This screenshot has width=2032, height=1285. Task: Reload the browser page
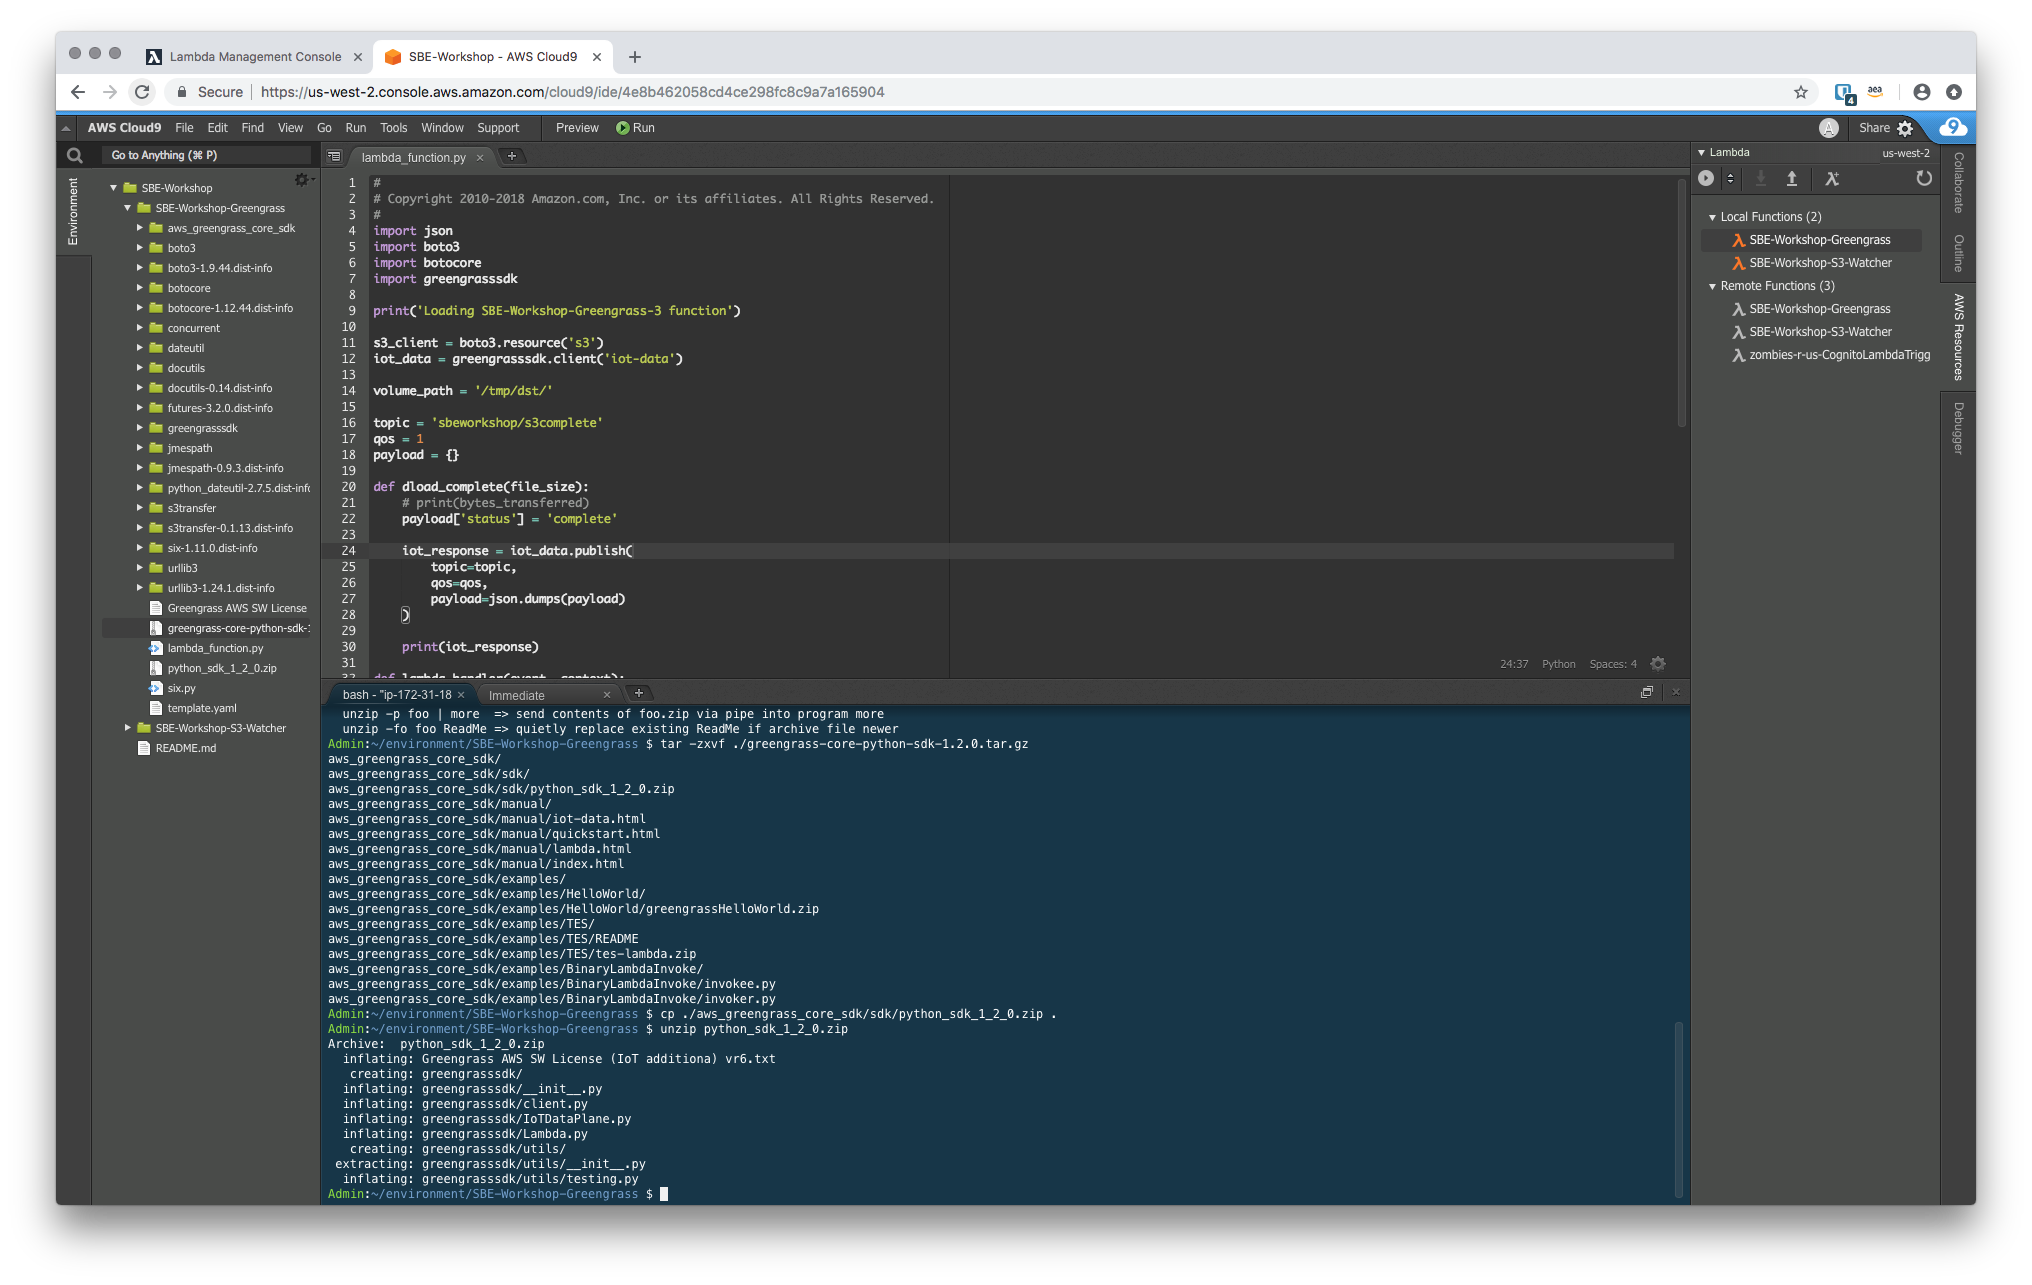142,92
